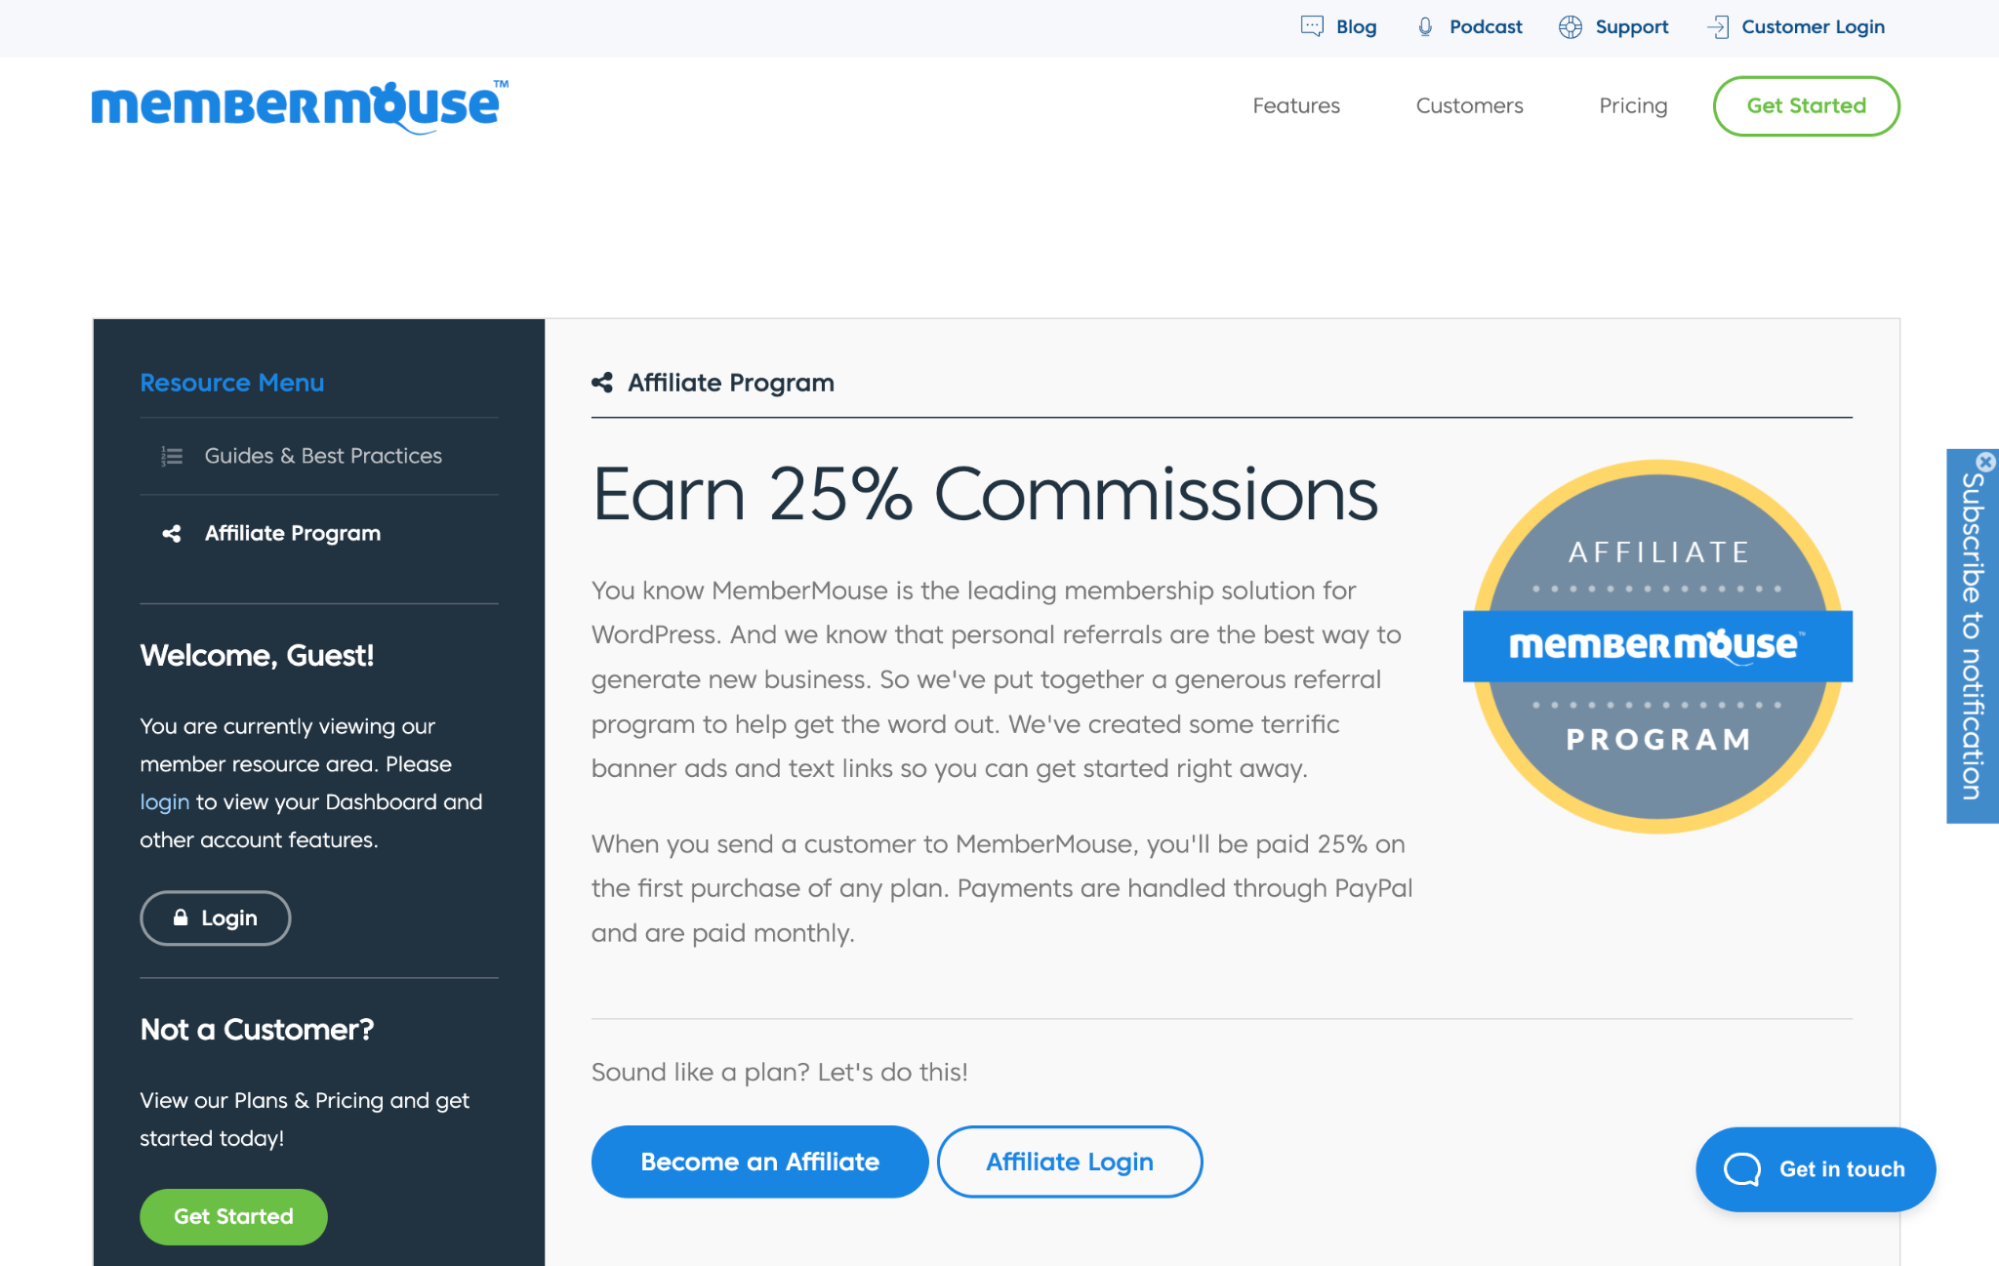Open Guides & Best Practices menu item
The width and height of the screenshot is (1999, 1266).
322,456
